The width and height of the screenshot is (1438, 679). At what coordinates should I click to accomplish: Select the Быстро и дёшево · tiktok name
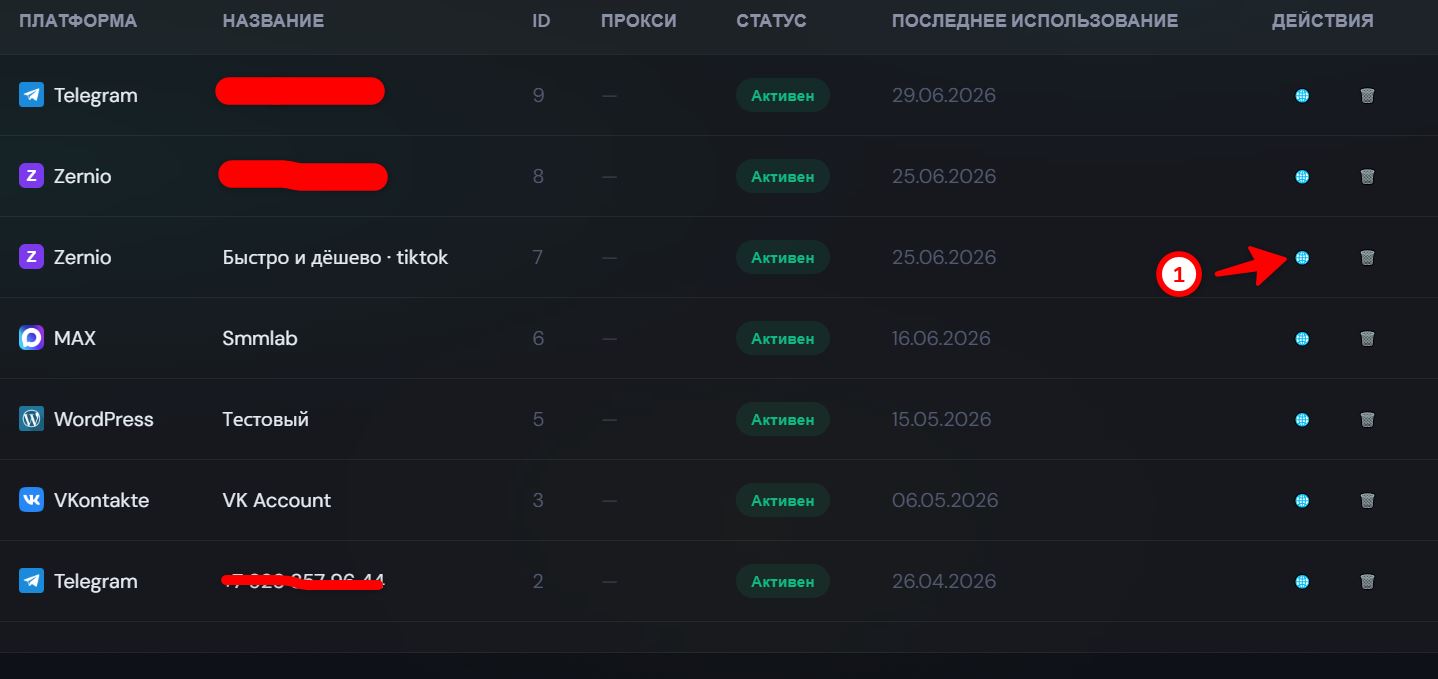[335, 257]
